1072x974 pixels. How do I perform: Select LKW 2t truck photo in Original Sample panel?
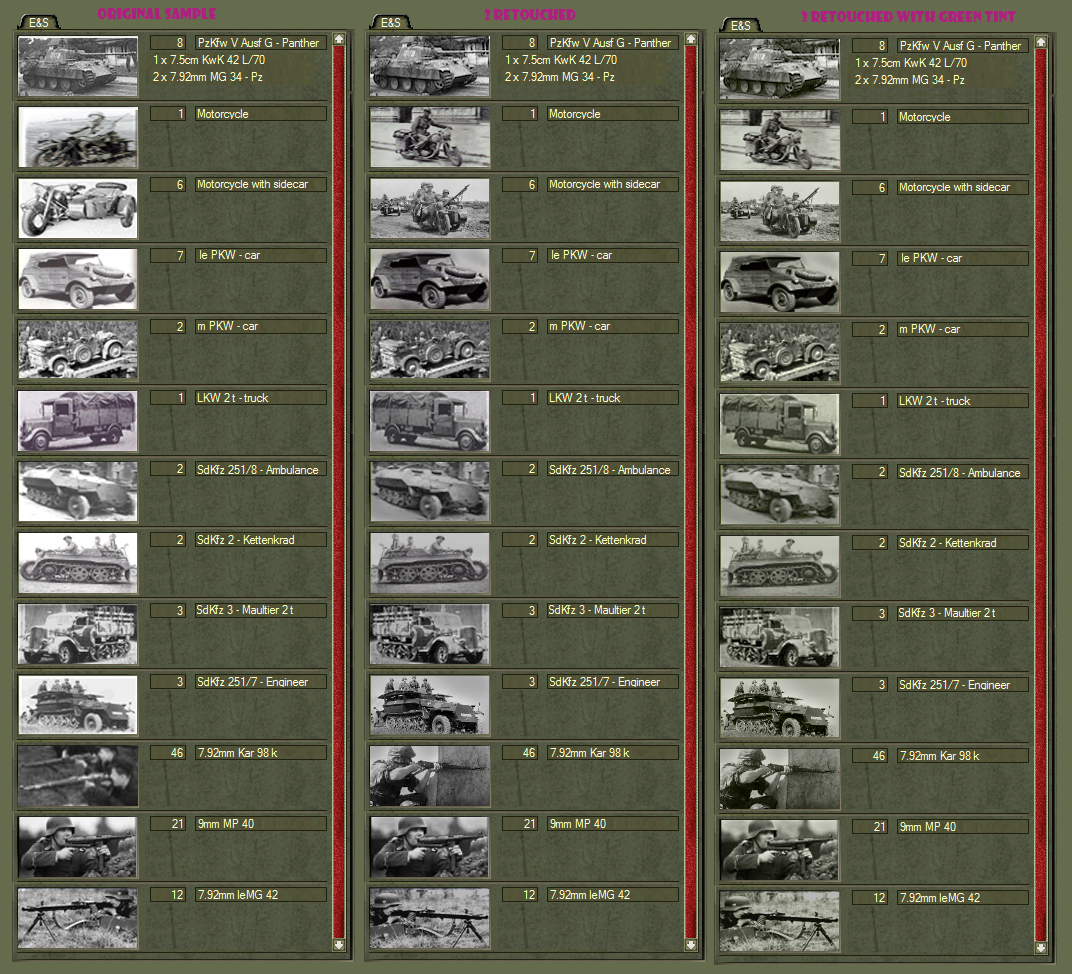coord(78,421)
